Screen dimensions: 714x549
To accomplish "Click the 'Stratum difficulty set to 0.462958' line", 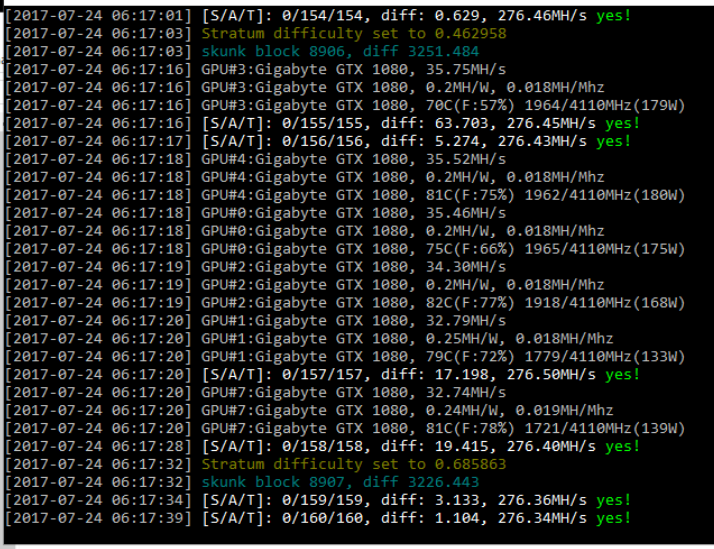I will tap(255, 34).
